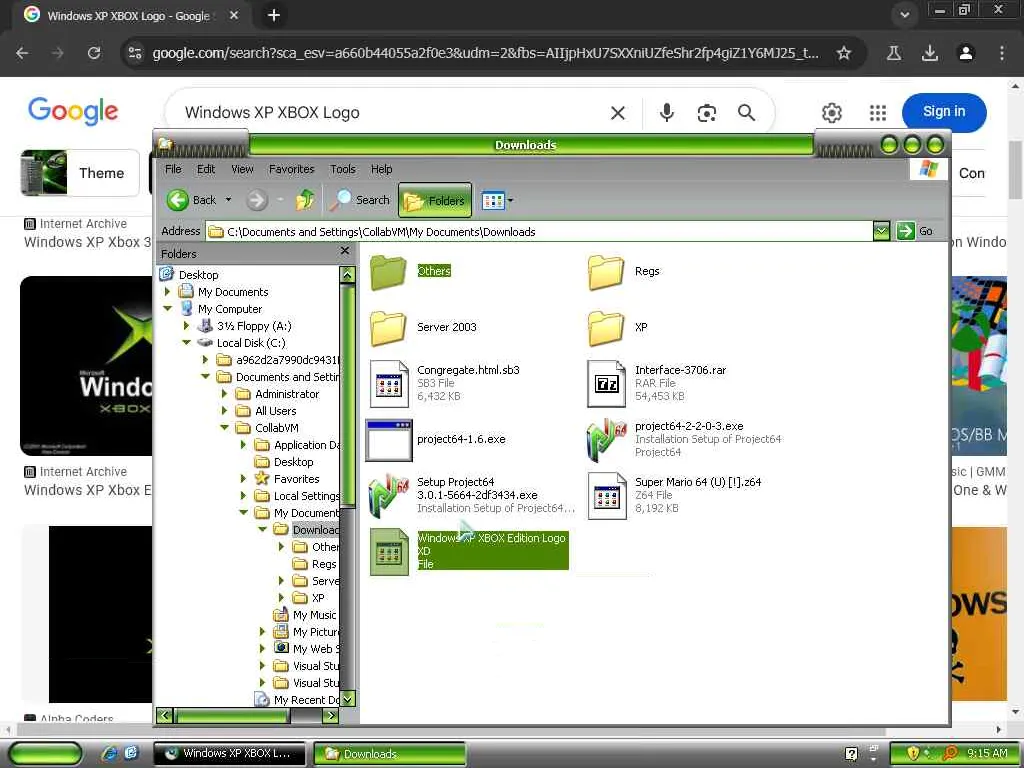Click the Go button next to address bar
1024x768 pixels.
(x=914, y=231)
